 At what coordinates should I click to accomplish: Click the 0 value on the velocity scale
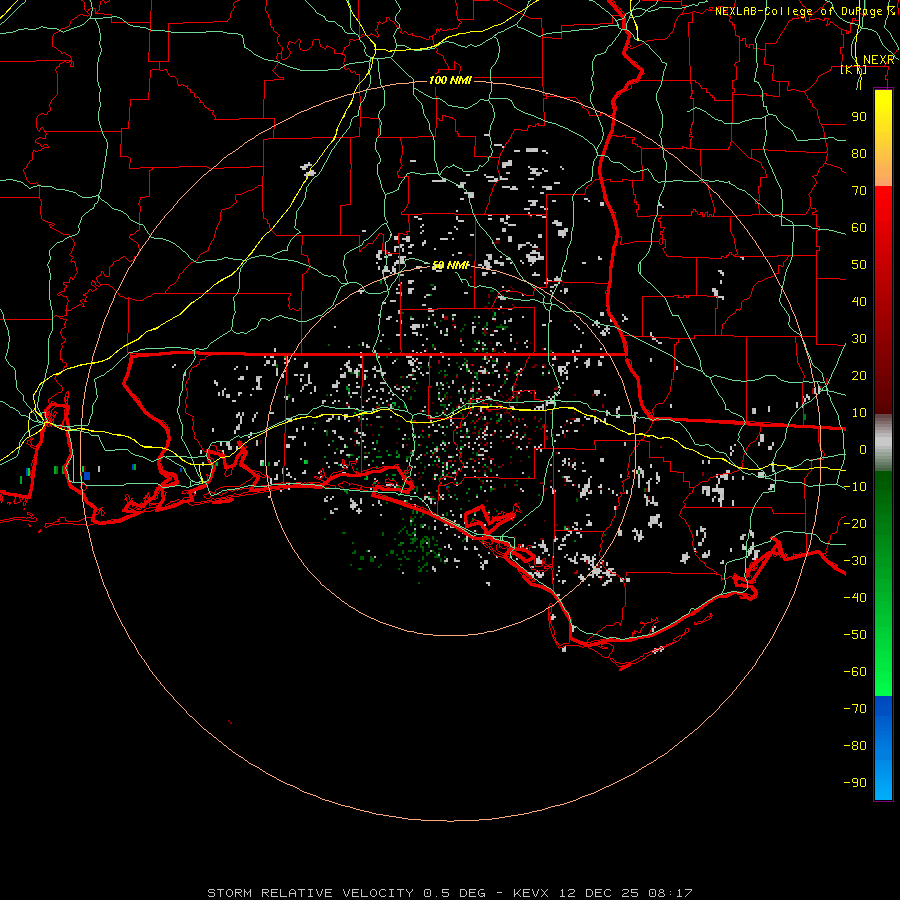click(x=863, y=450)
